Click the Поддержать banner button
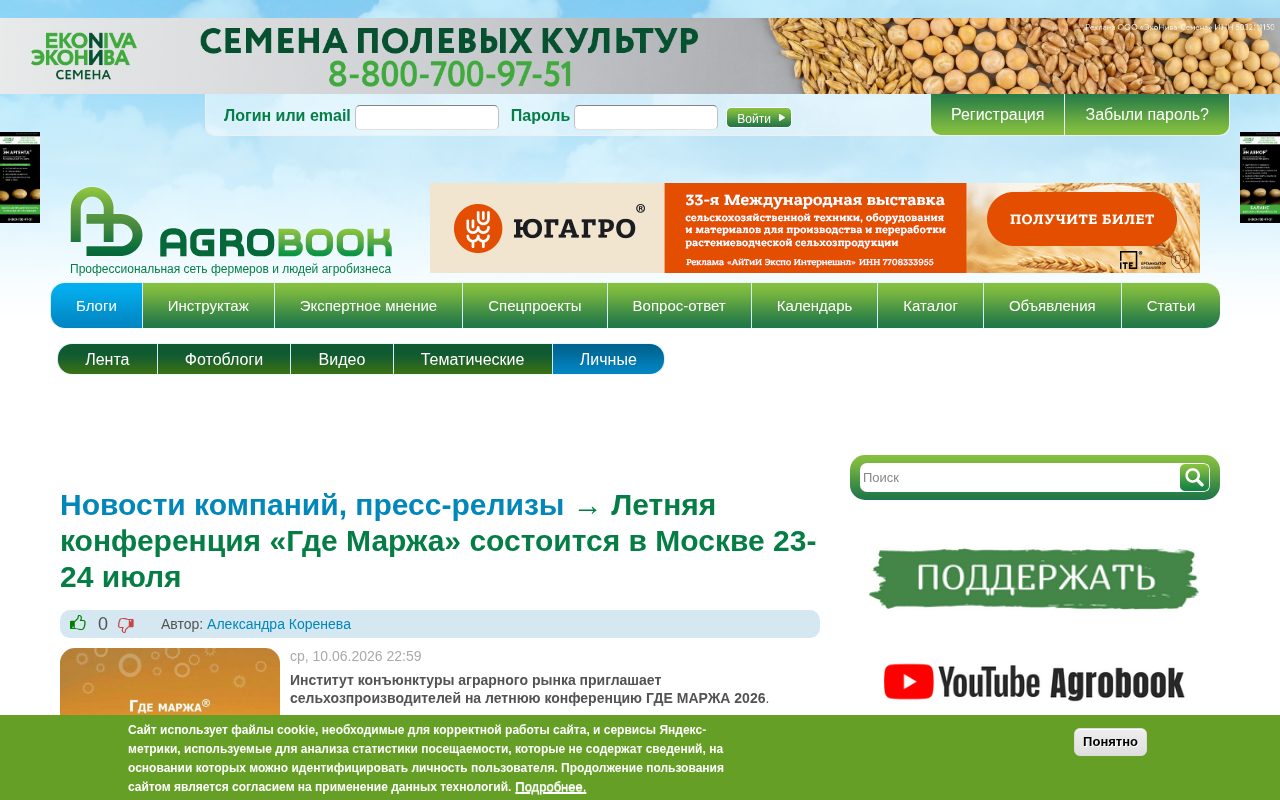 coord(1034,579)
